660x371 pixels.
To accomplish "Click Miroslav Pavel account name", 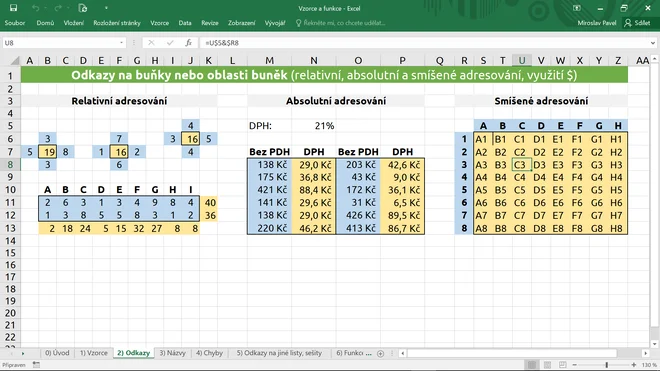I will [x=597, y=23].
